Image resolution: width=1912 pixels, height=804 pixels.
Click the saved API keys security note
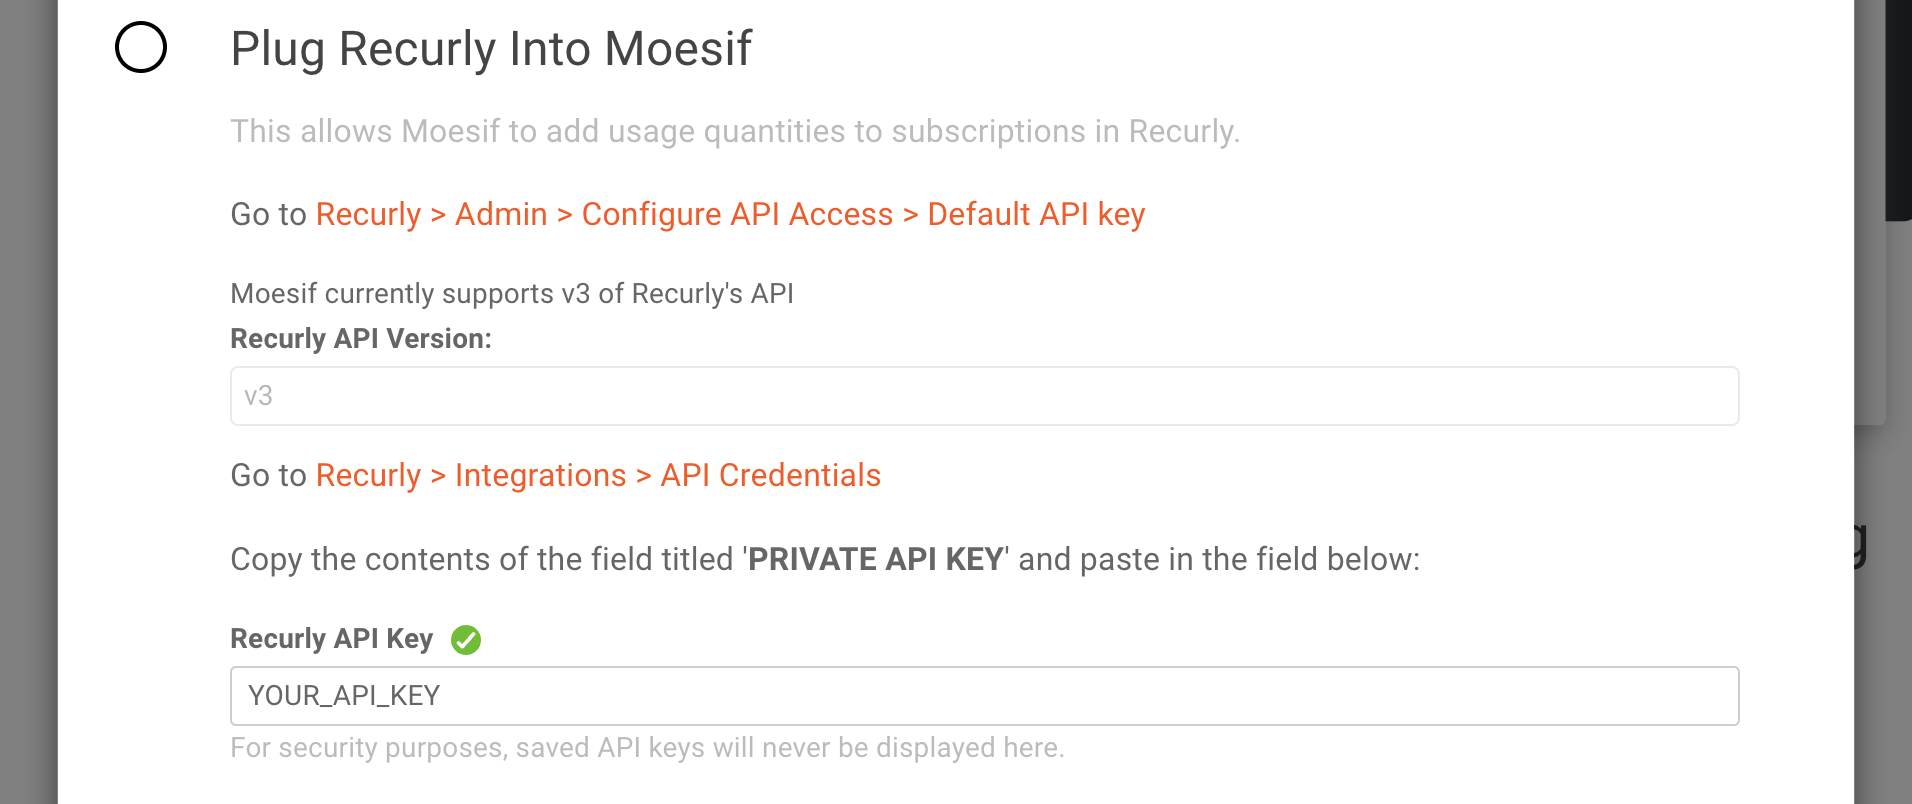647,748
